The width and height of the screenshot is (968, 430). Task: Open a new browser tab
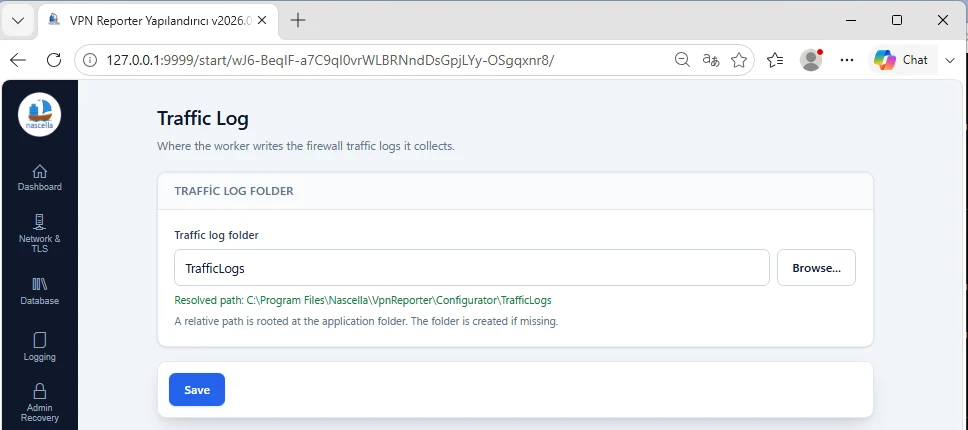click(298, 20)
